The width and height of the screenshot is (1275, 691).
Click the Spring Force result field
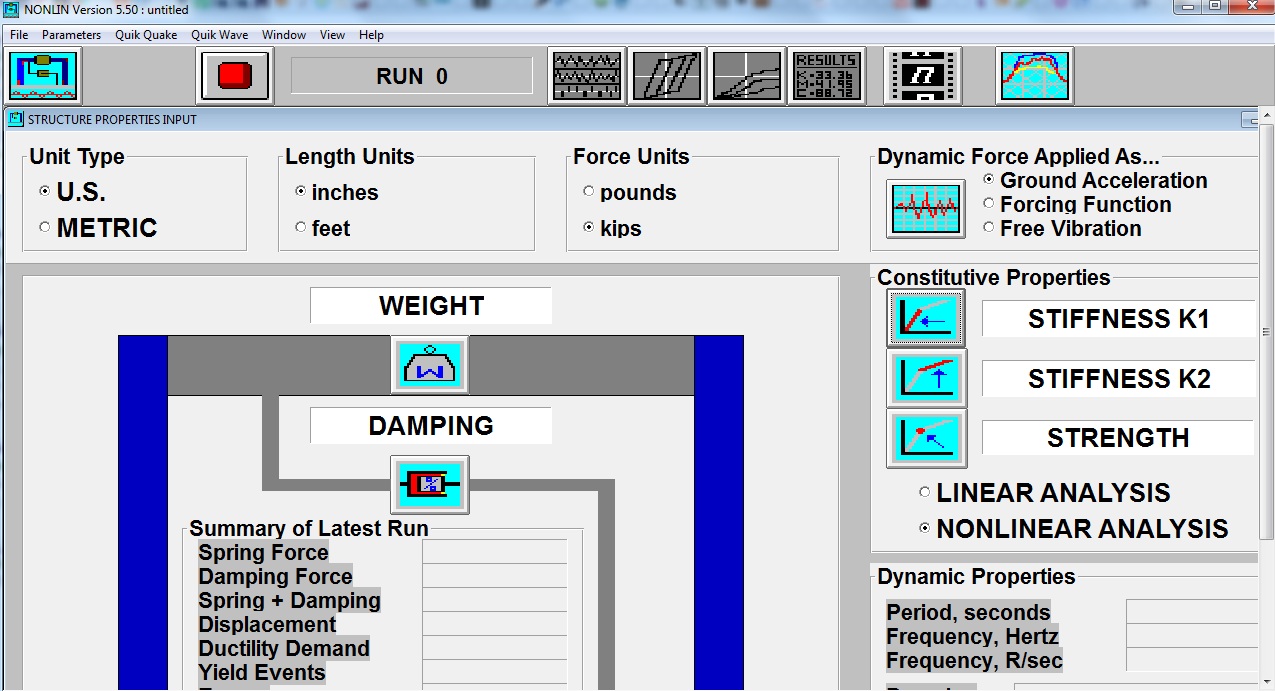point(494,552)
